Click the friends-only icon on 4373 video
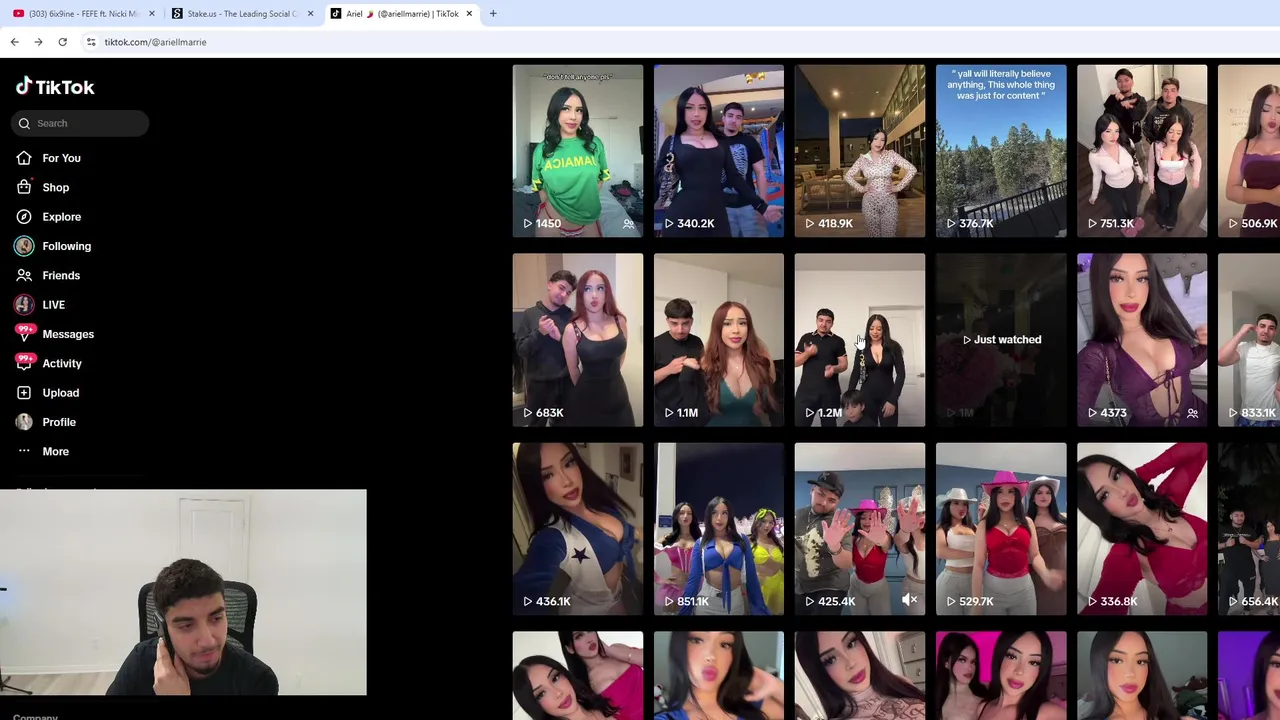This screenshot has height=720, width=1280. (x=1192, y=413)
